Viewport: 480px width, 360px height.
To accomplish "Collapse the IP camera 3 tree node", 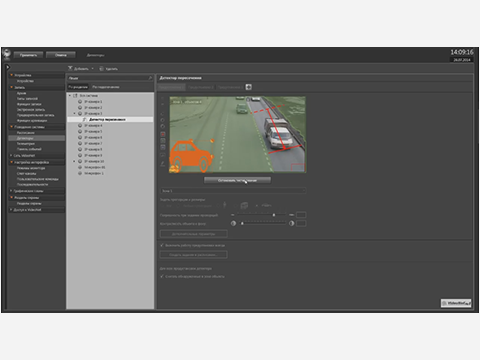I will [x=74, y=114].
